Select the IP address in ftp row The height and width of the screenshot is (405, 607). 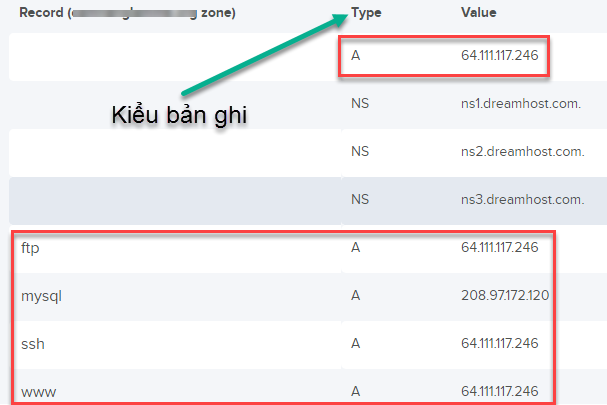pos(500,248)
